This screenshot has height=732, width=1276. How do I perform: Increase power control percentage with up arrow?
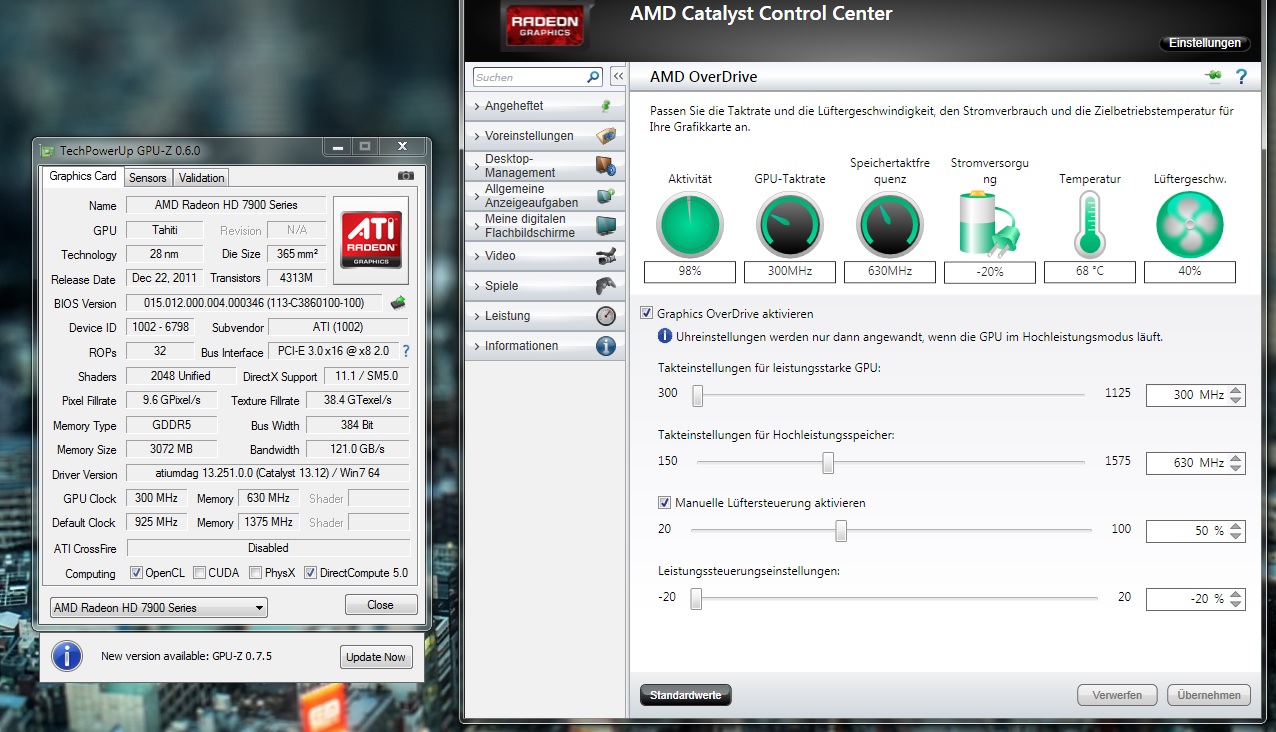(x=1237, y=594)
